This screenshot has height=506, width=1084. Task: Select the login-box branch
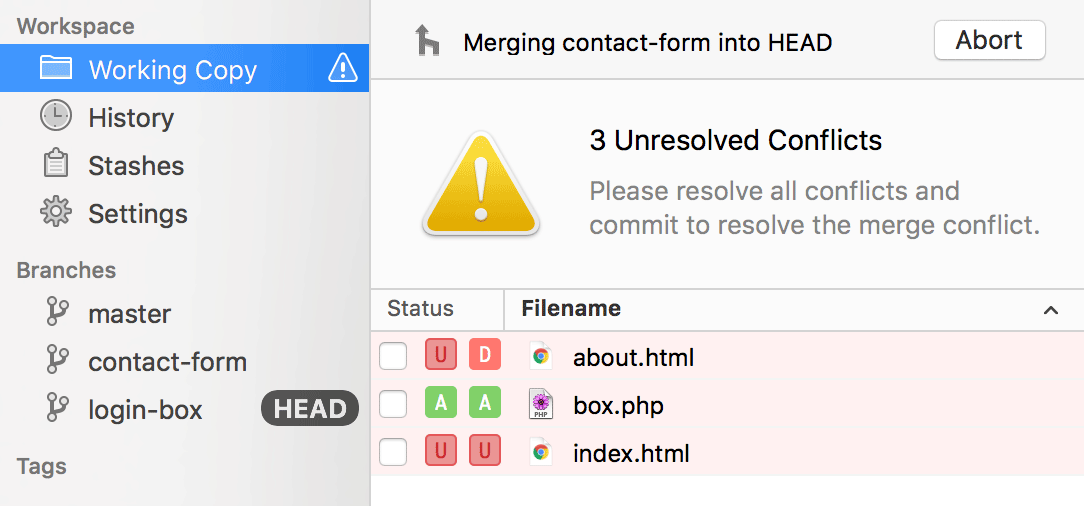click(145, 410)
